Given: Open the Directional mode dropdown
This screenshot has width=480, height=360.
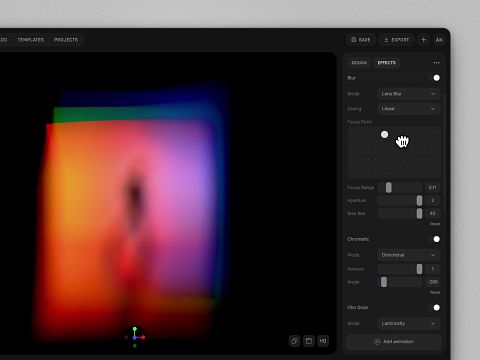Looking at the screenshot, I should click(408, 255).
